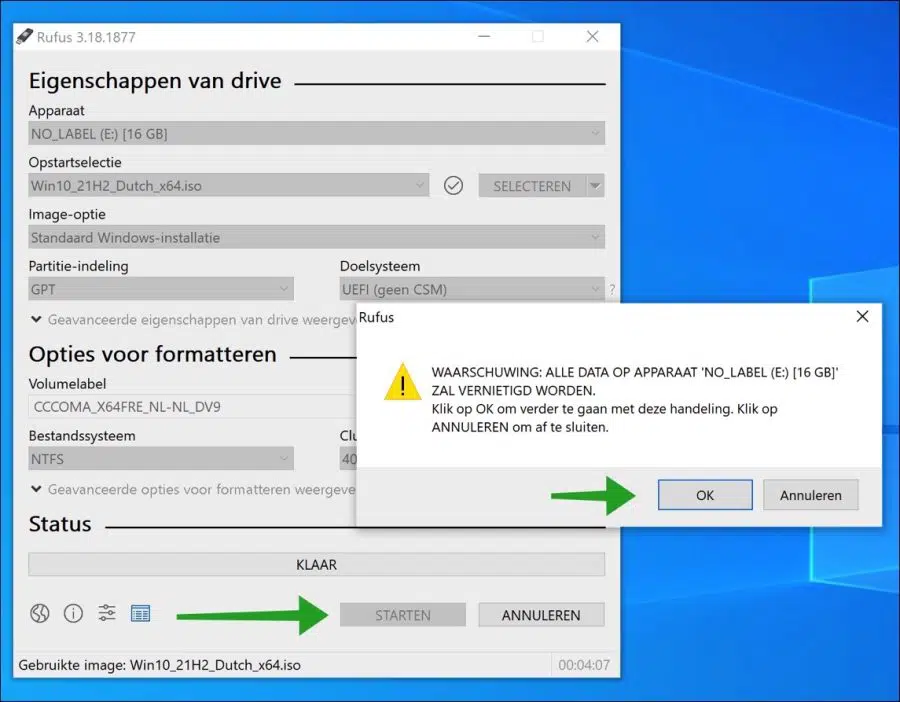Click the 'Eigenschappen van drive' heading

tap(155, 81)
